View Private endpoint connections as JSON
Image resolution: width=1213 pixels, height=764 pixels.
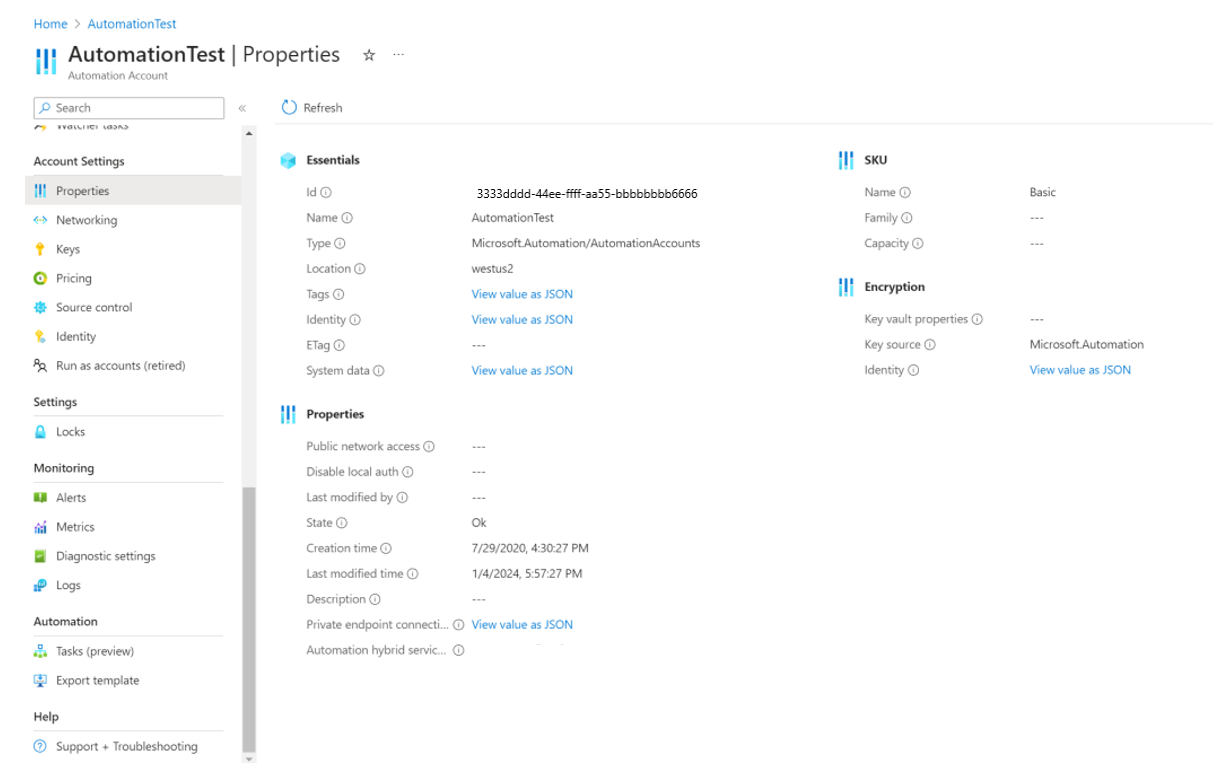click(x=522, y=624)
